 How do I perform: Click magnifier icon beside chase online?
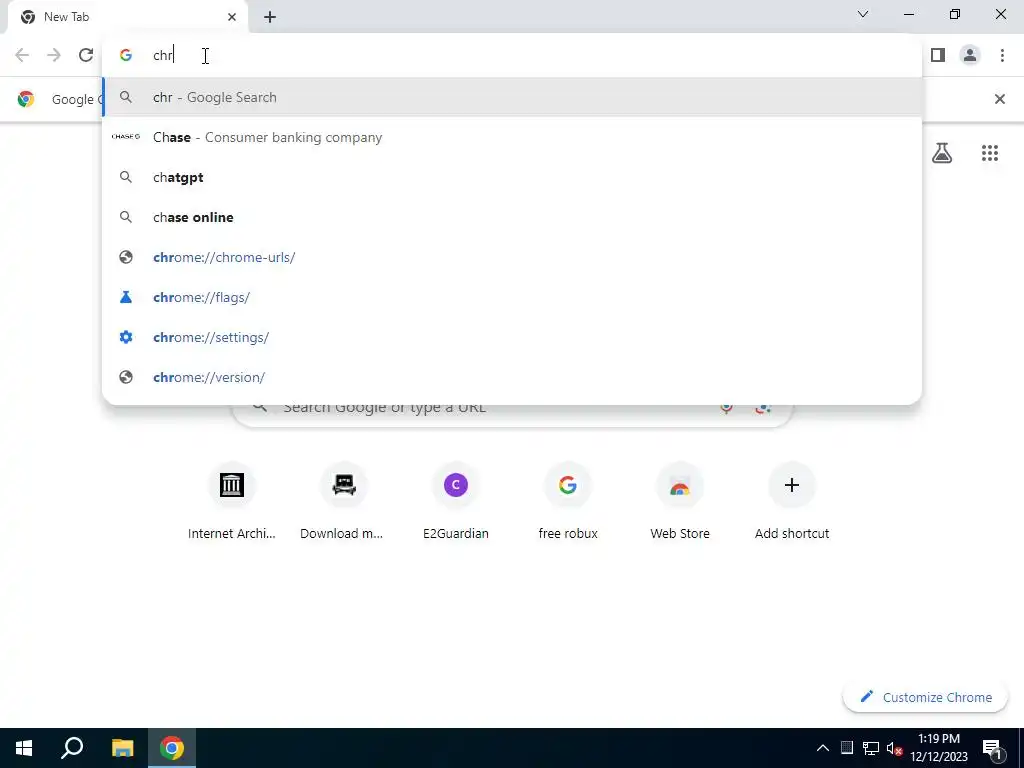point(126,217)
